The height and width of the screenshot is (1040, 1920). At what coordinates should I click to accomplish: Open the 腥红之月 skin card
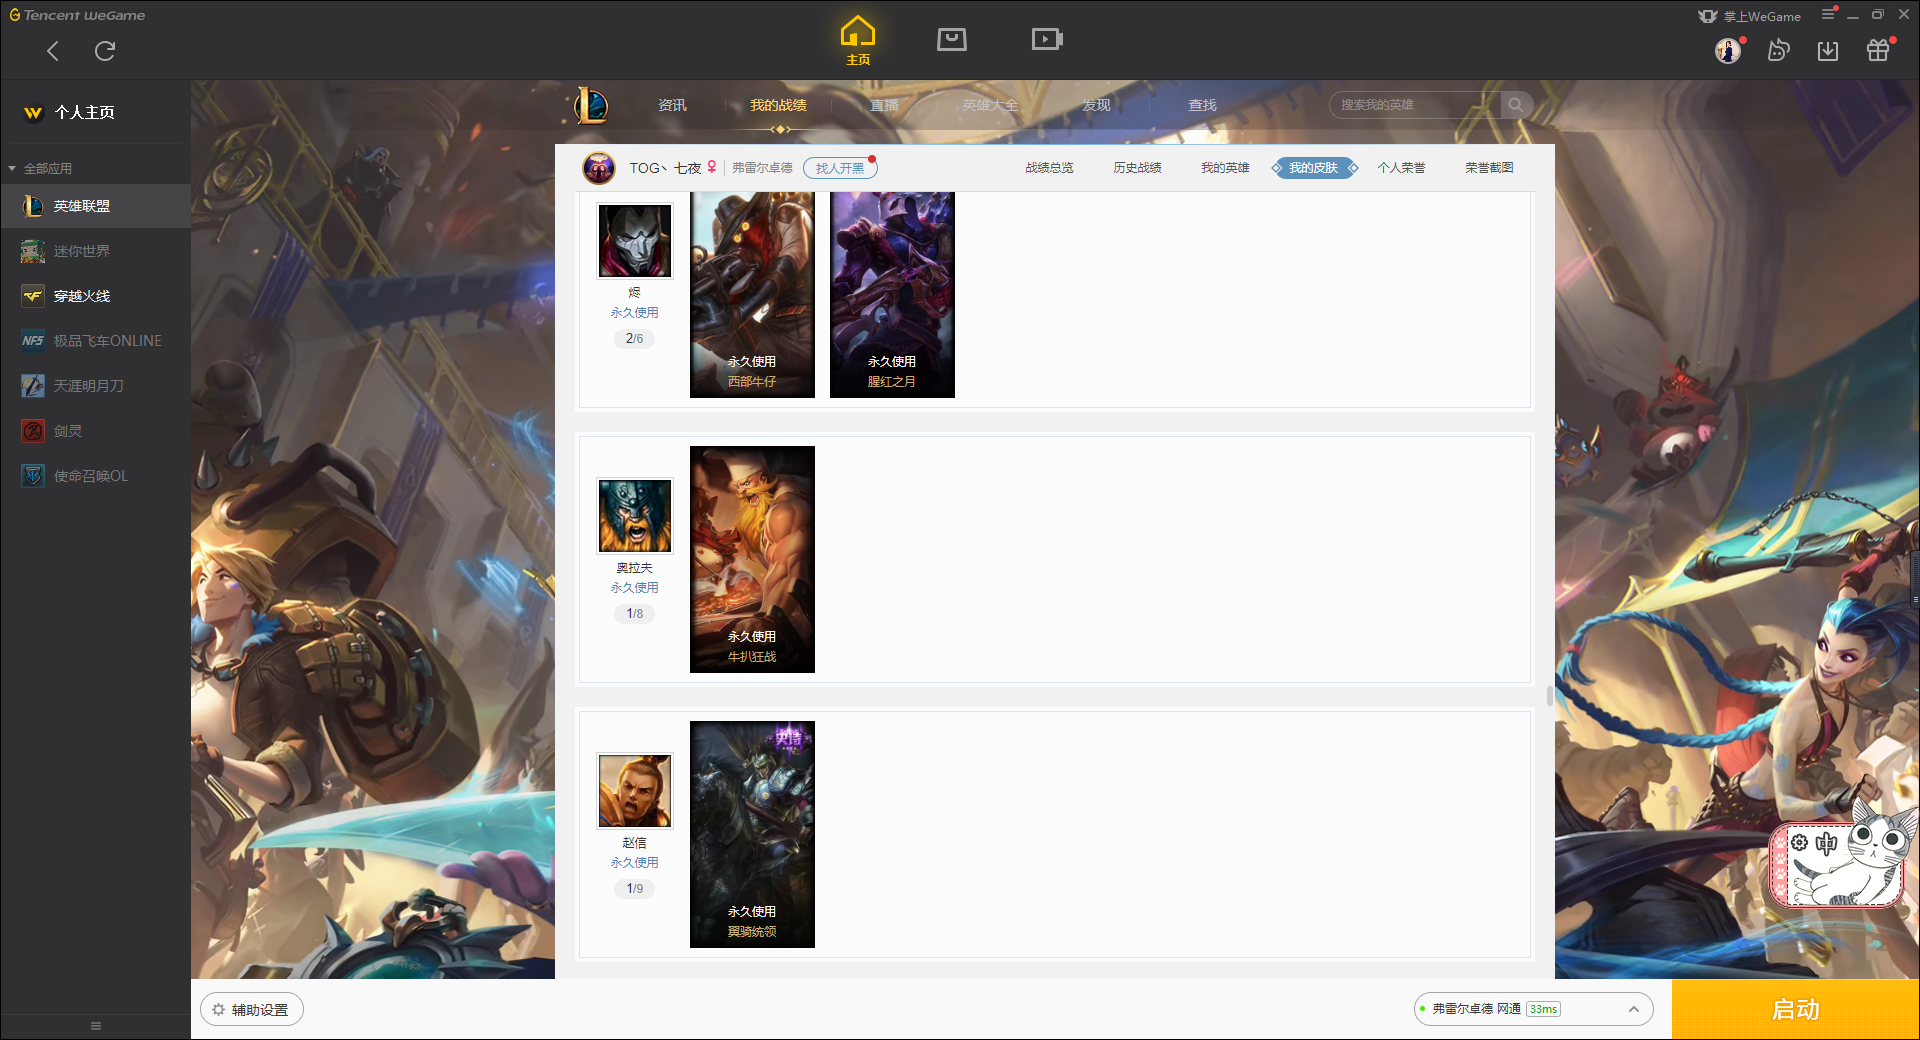tap(892, 295)
